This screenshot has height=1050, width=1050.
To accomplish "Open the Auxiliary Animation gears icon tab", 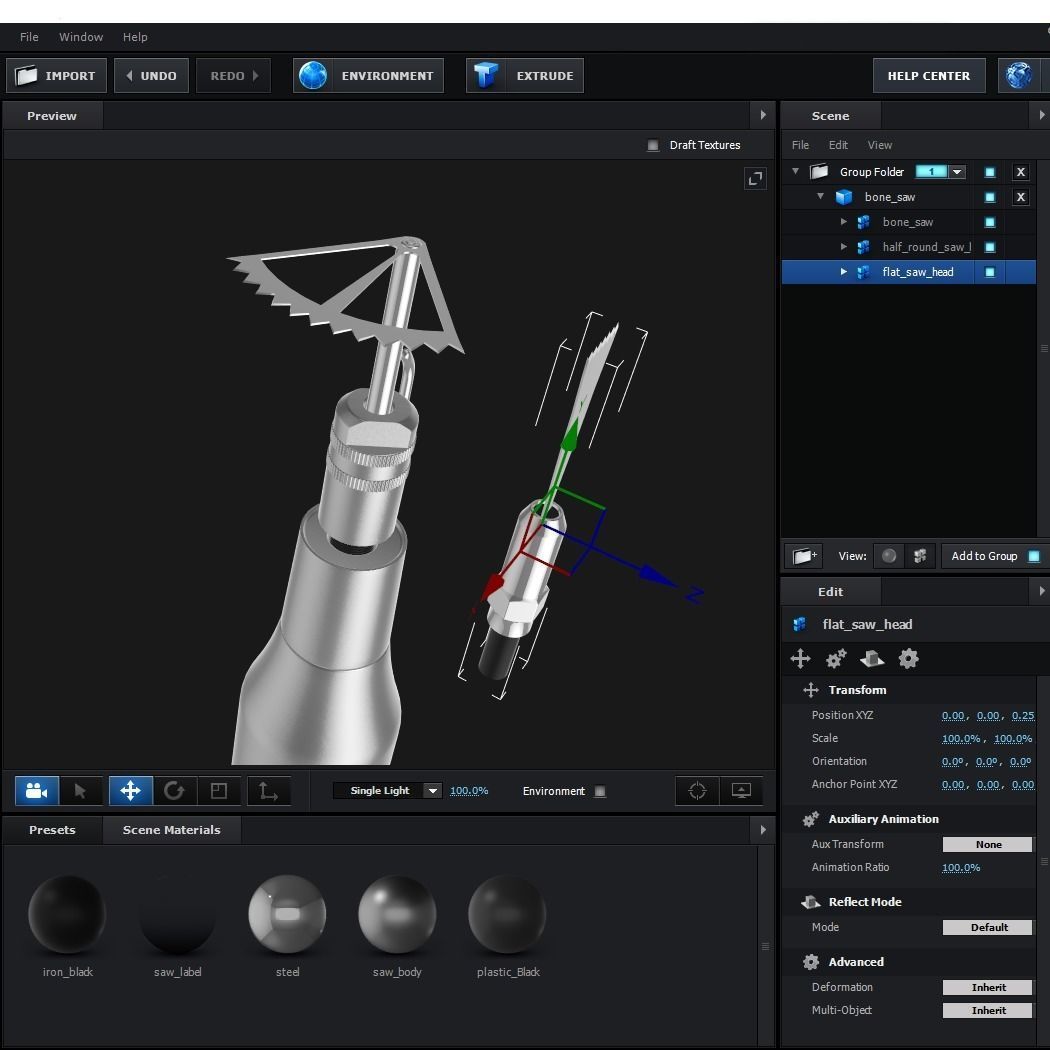I will (x=836, y=658).
